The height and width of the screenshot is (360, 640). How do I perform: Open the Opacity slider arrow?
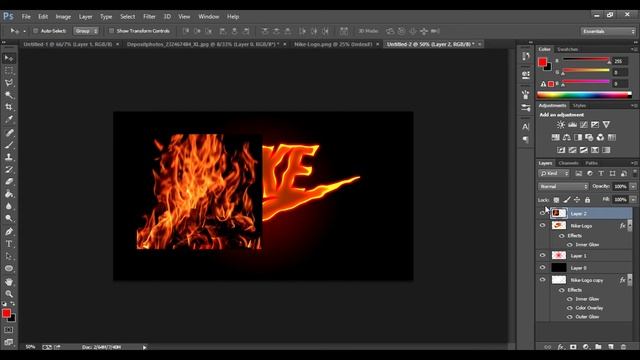pos(633,187)
